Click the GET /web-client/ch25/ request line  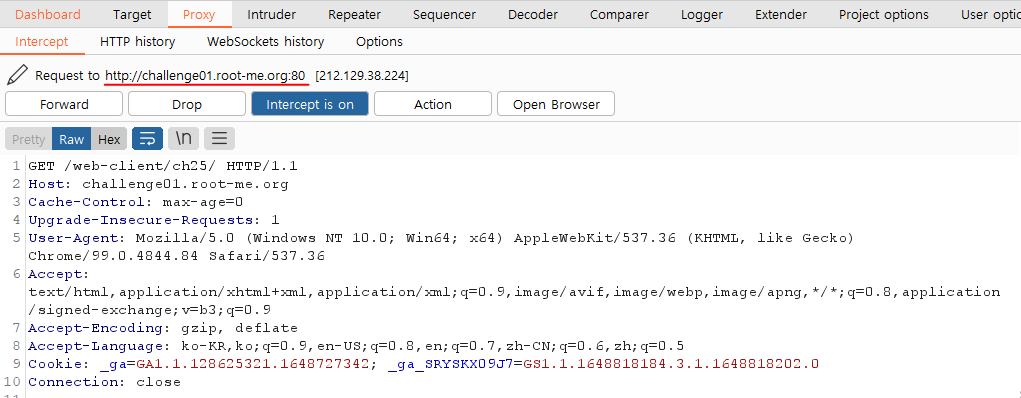click(x=163, y=166)
